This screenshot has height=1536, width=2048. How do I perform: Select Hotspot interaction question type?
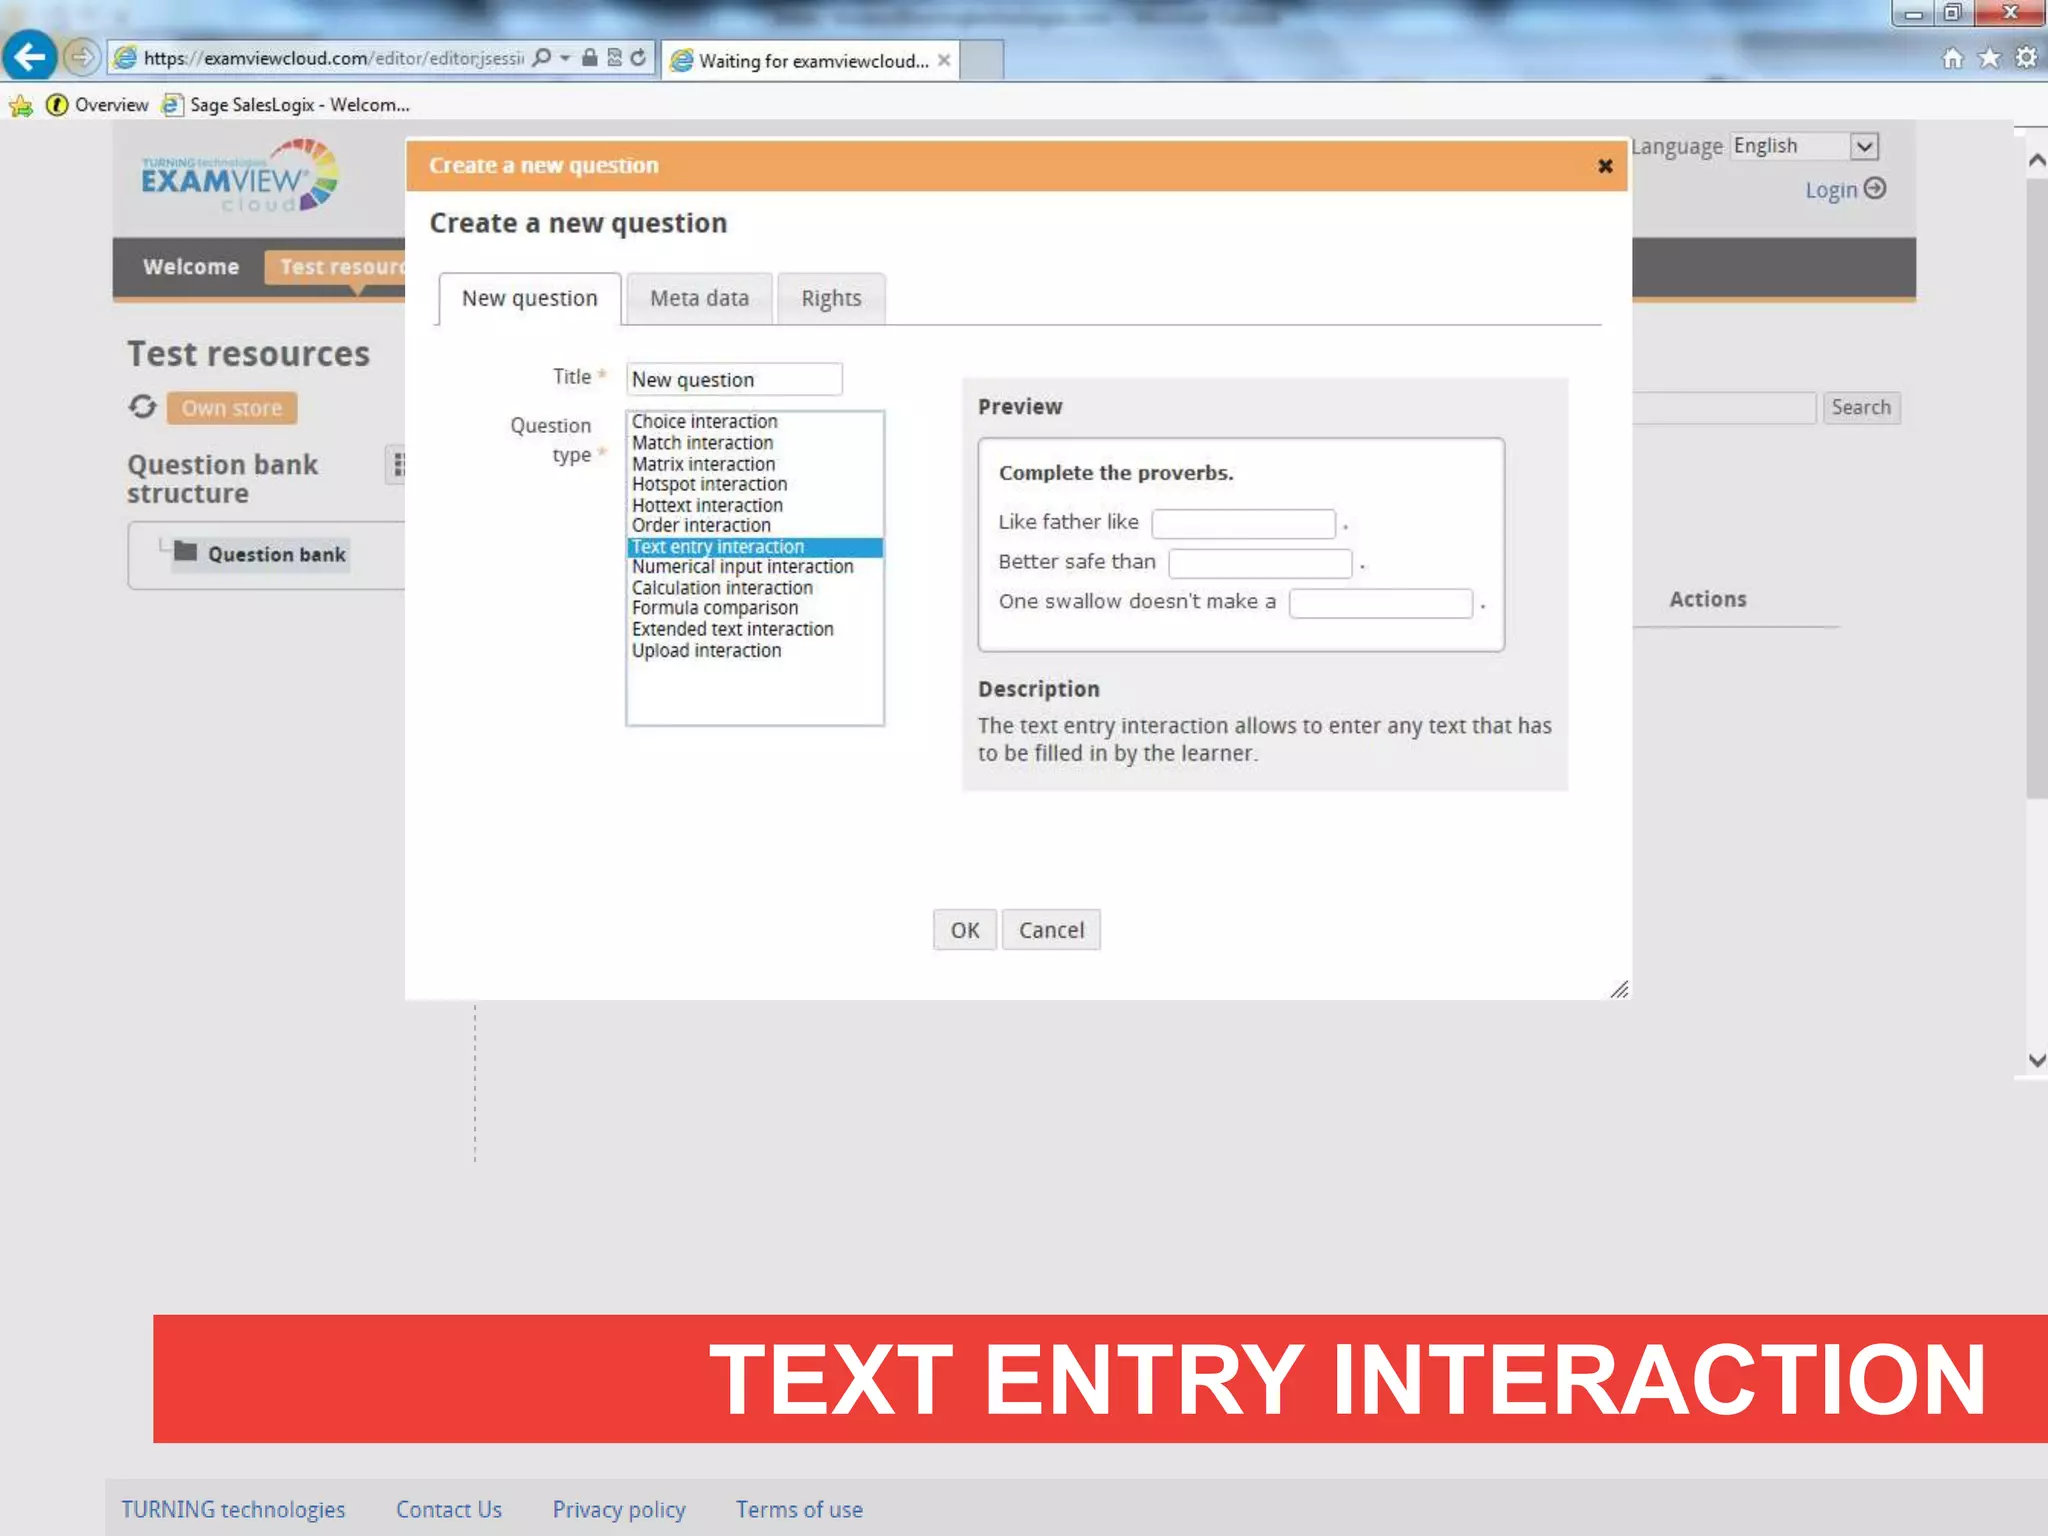tap(754, 484)
